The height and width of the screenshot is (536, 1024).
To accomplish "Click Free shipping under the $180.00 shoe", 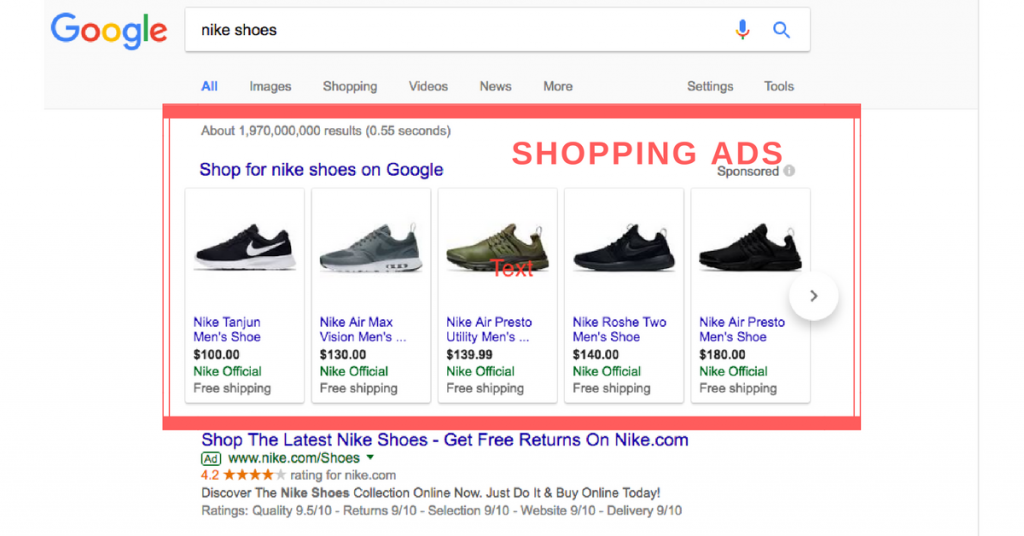I will [x=738, y=388].
